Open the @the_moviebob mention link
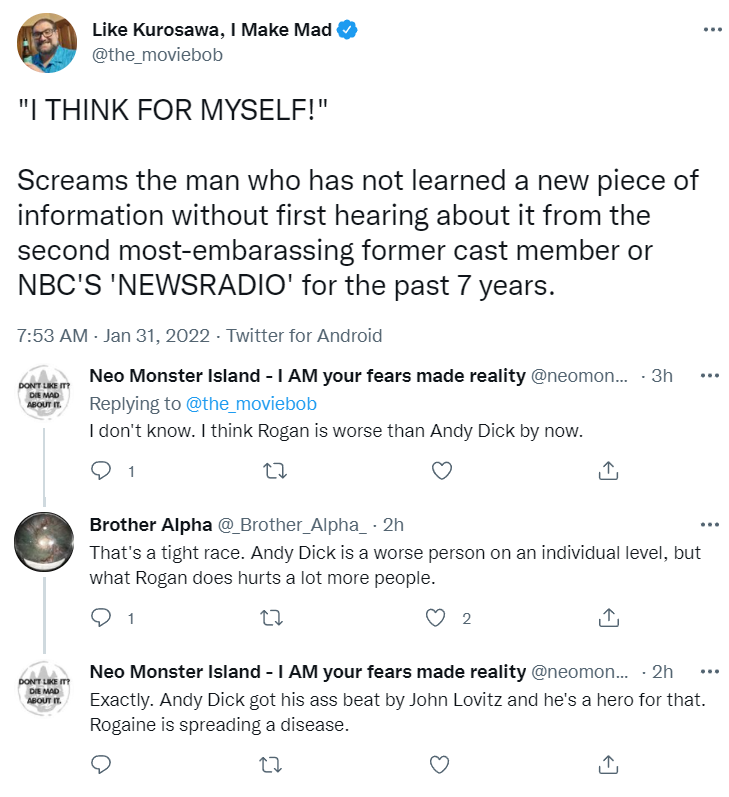The image size is (729, 797). [x=251, y=404]
